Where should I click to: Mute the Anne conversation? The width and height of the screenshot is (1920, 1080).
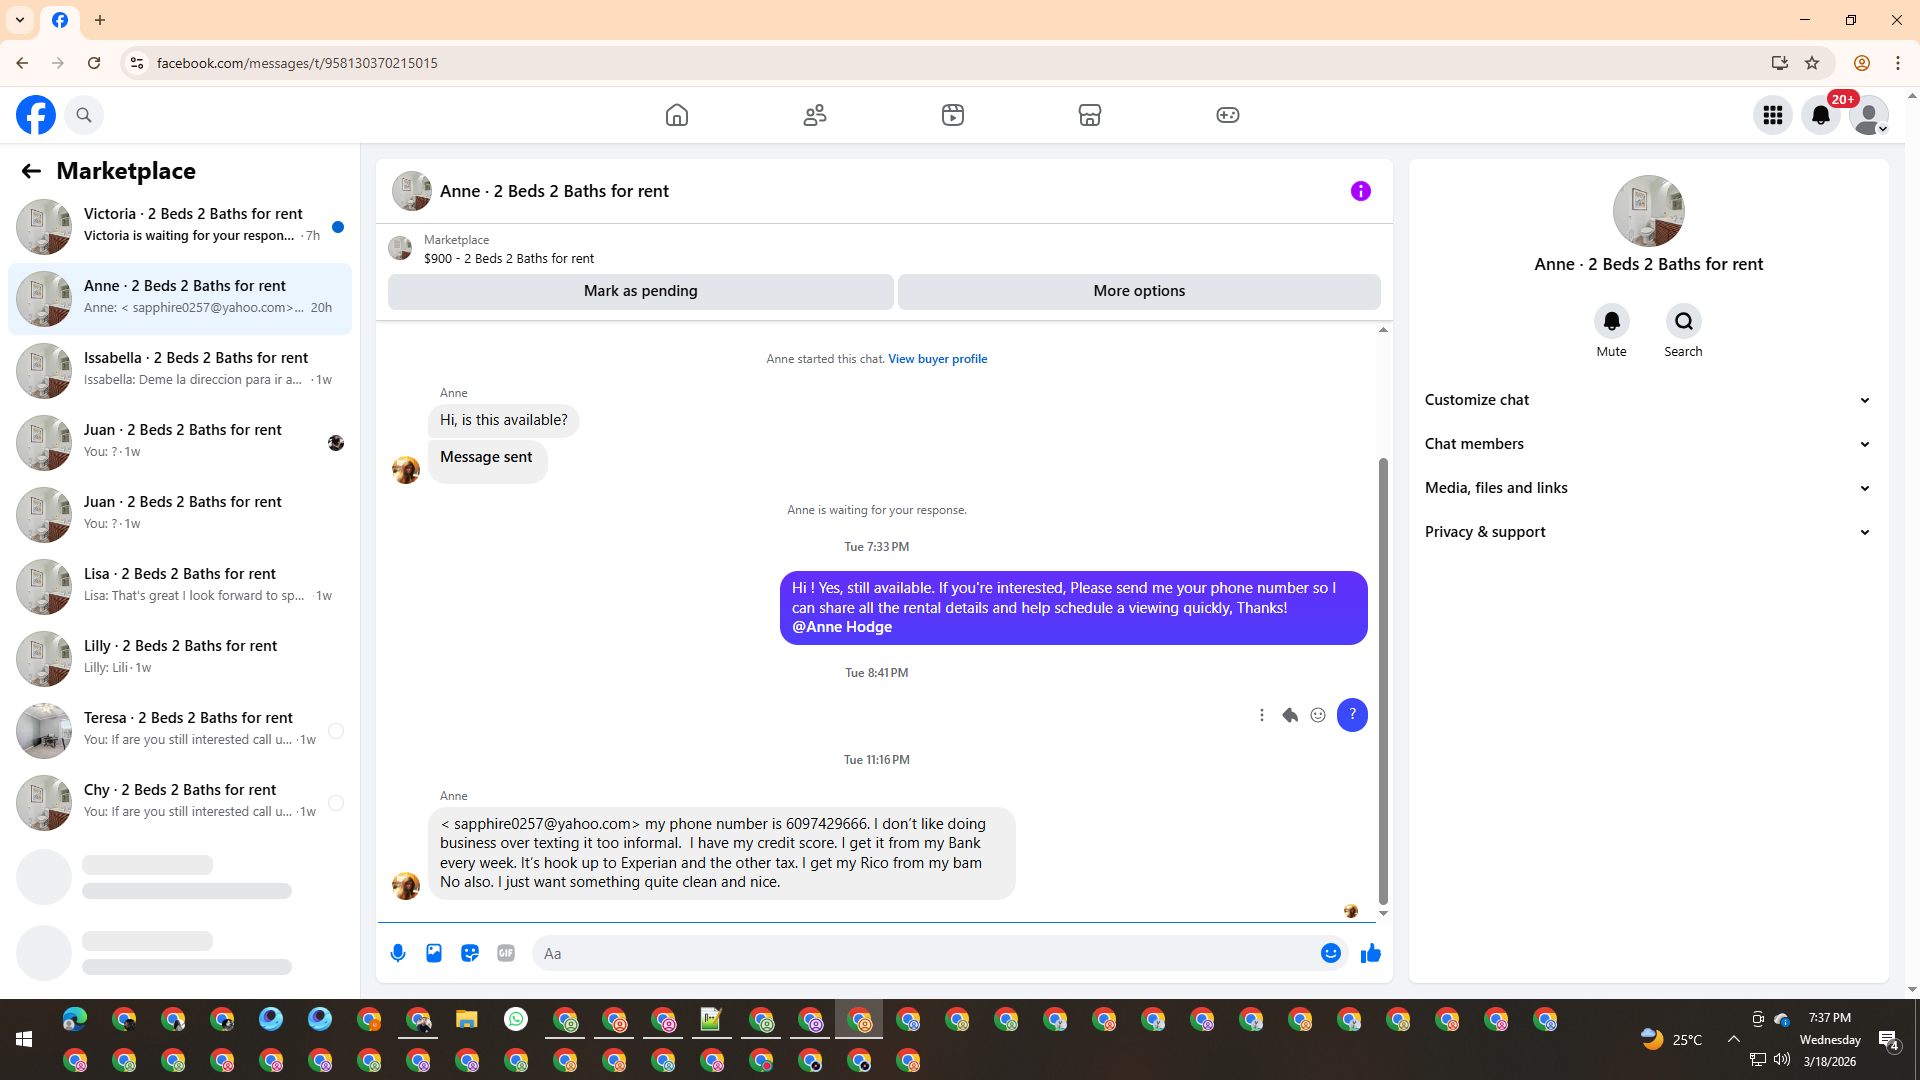(1611, 322)
